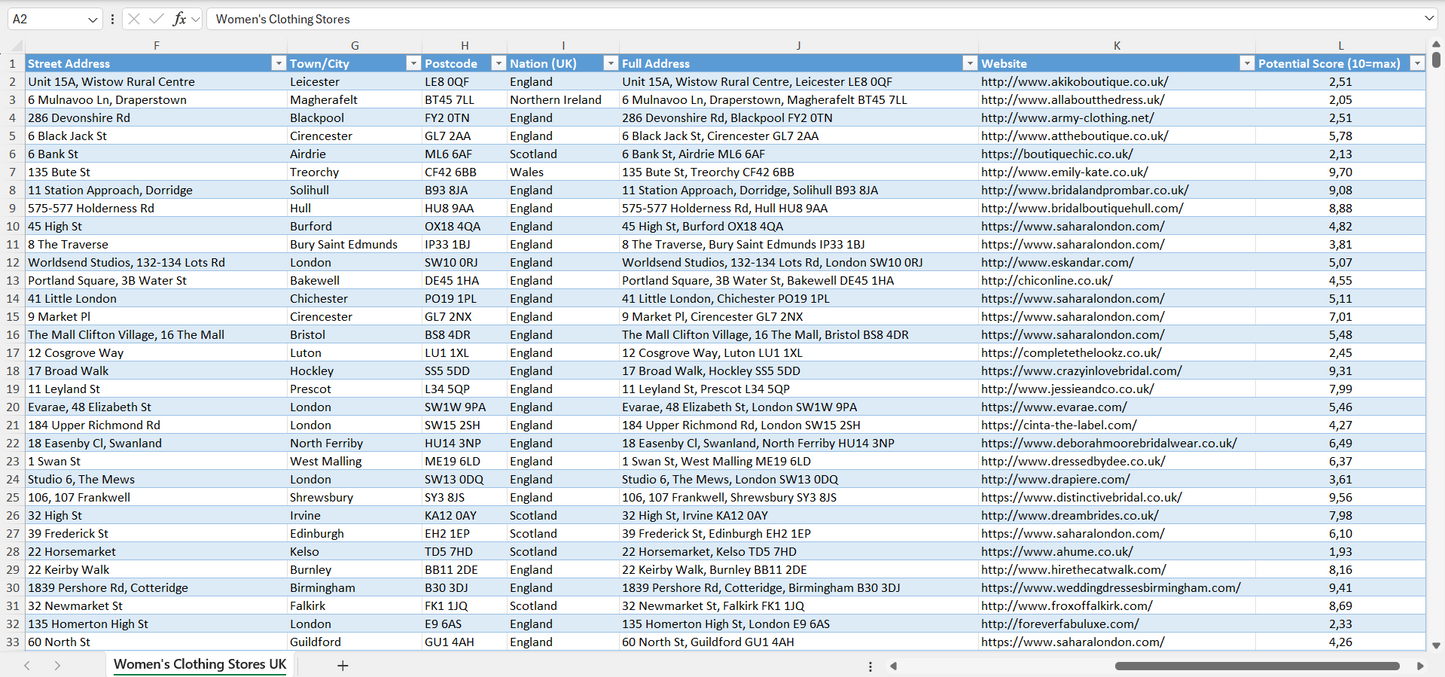Click the vertical scrollbar thumb
The width and height of the screenshot is (1445, 677).
(x=1437, y=60)
